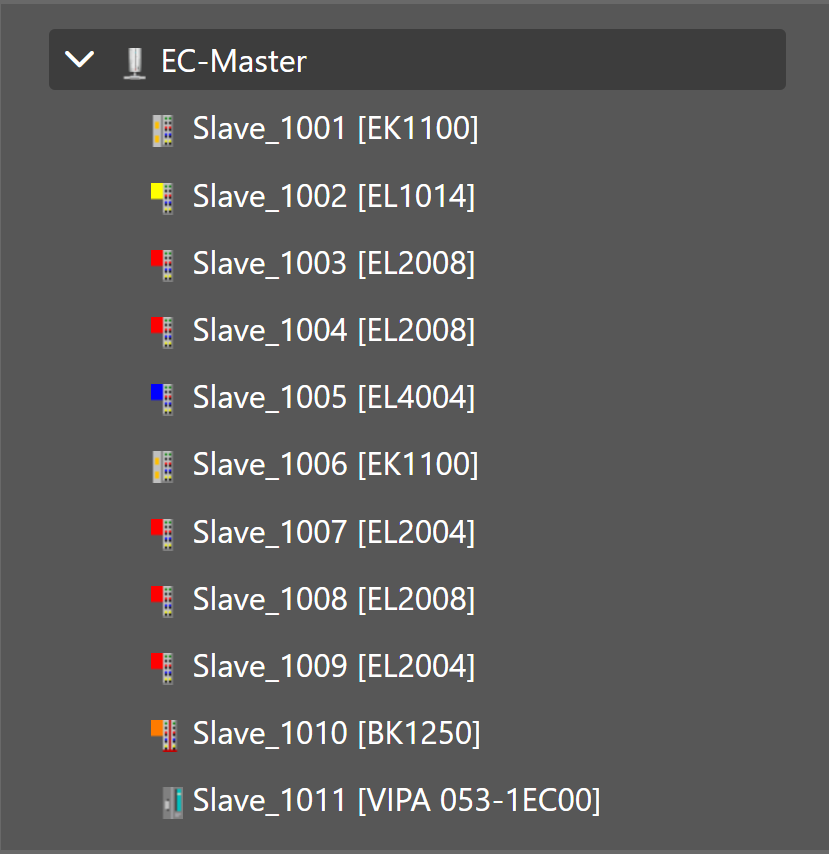
Task: Select Slave_1001 [EK1100] in the tree
Action: pyautogui.click(x=335, y=128)
